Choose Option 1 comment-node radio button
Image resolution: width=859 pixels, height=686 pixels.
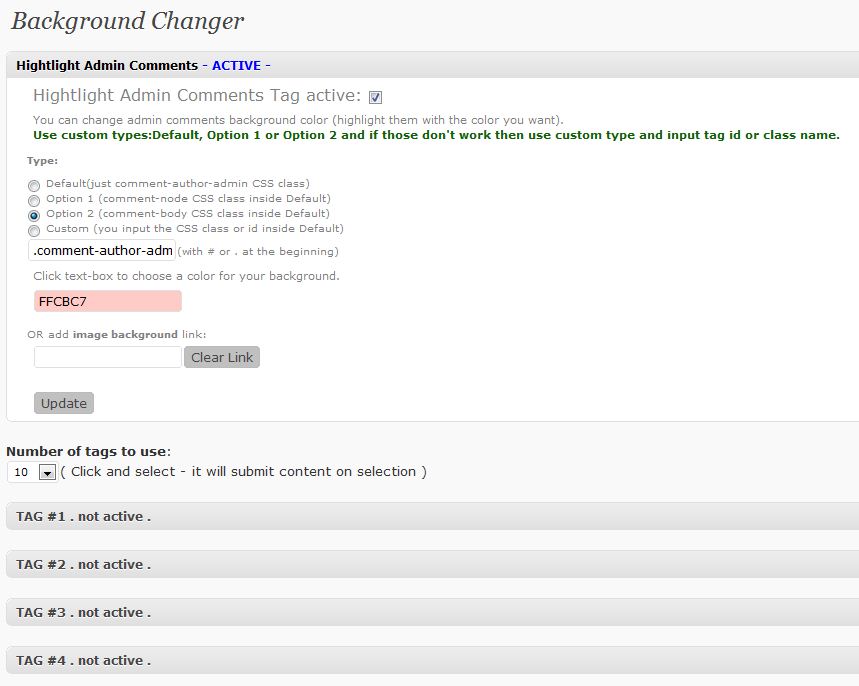34,200
